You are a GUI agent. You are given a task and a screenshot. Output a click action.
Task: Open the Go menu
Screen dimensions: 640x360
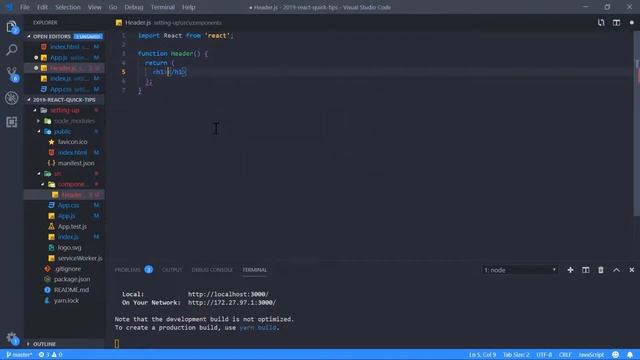113,7
